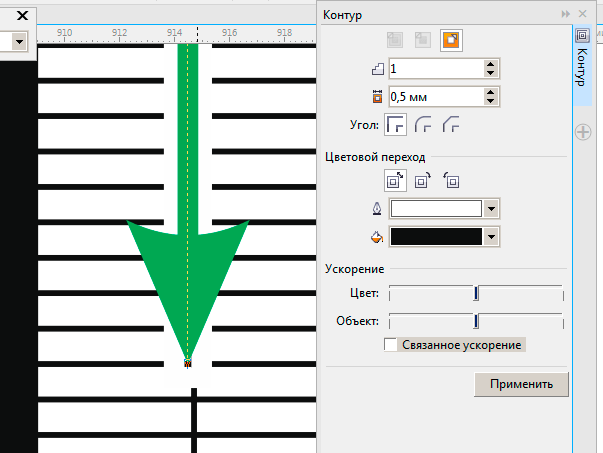Switch to the vertical Контур tab

(582, 66)
